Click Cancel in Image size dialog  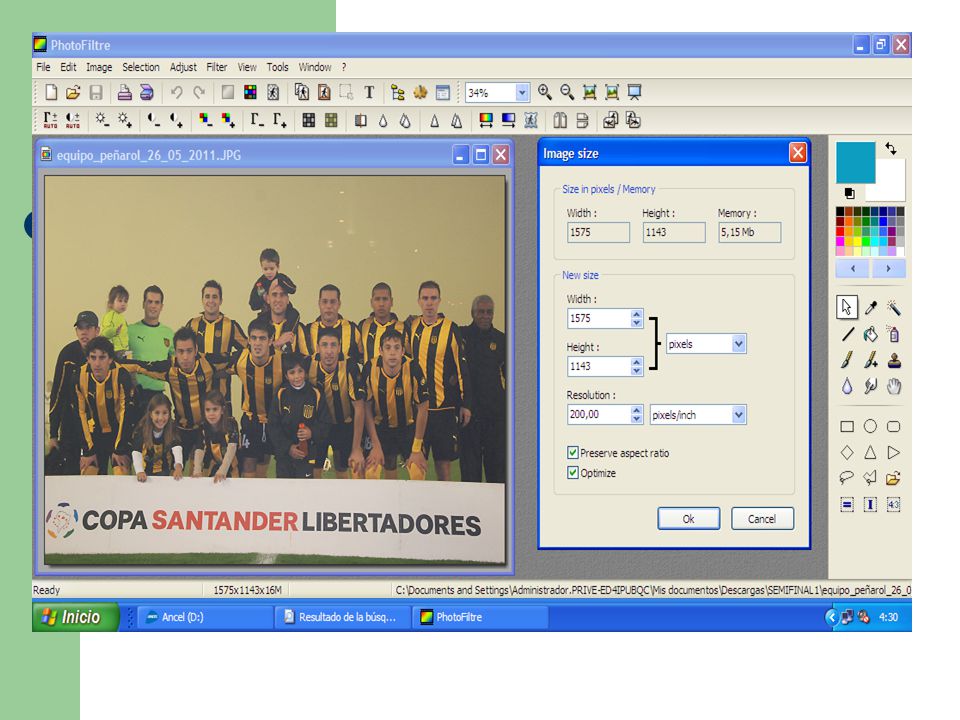coord(762,519)
